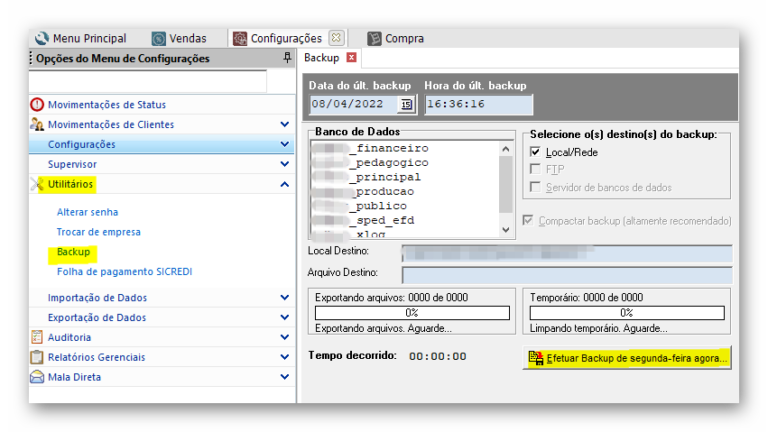Image resolution: width=768 pixels, height=432 pixels.
Task: Expand Exportação de Dados chevron
Action: pyautogui.click(x=284, y=317)
